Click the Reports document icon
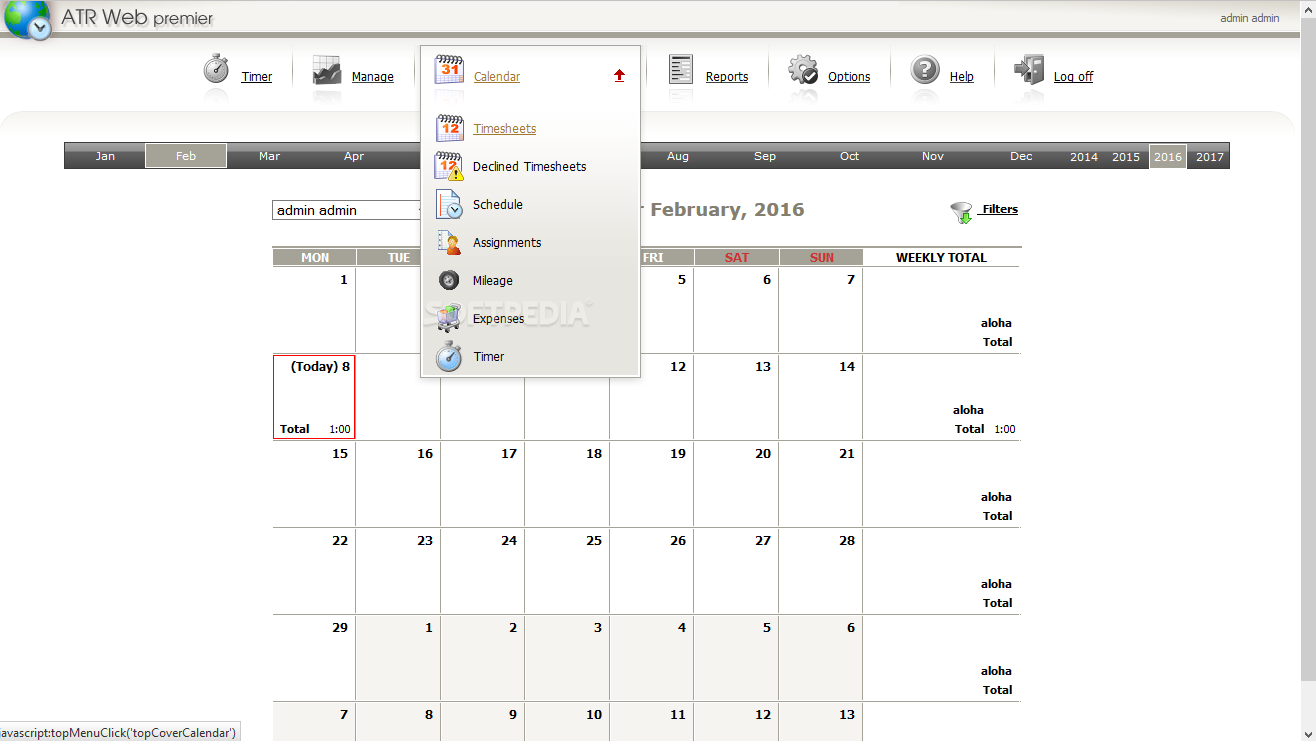 click(681, 70)
